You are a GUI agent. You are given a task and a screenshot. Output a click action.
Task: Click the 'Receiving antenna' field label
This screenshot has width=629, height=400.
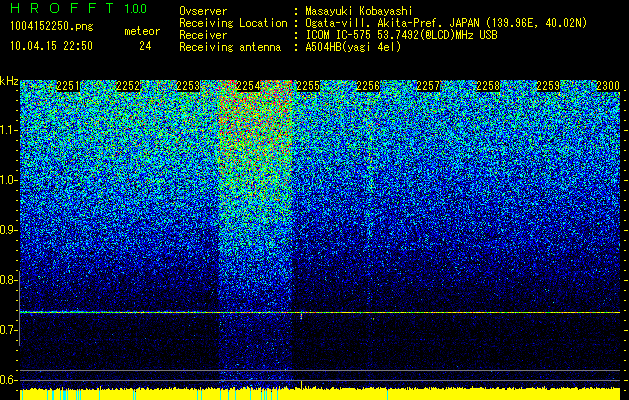tap(230, 47)
